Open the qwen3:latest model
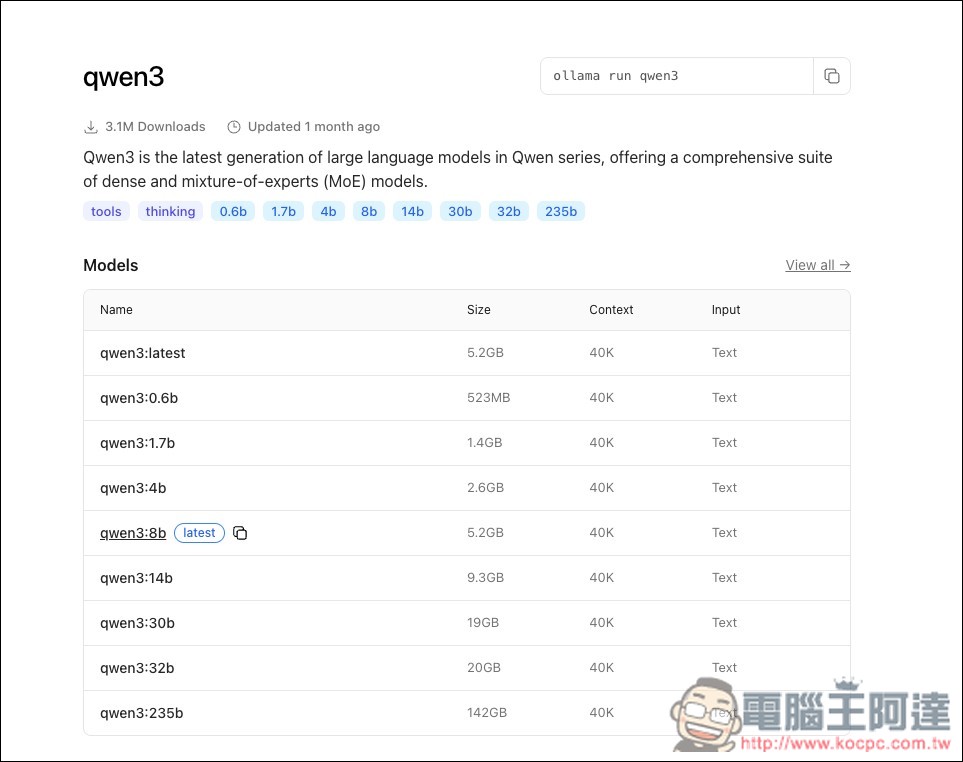This screenshot has height=762, width=963. pos(142,353)
